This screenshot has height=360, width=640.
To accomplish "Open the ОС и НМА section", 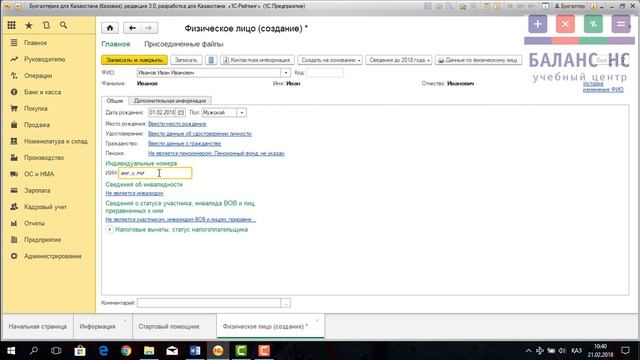I will tap(39, 174).
